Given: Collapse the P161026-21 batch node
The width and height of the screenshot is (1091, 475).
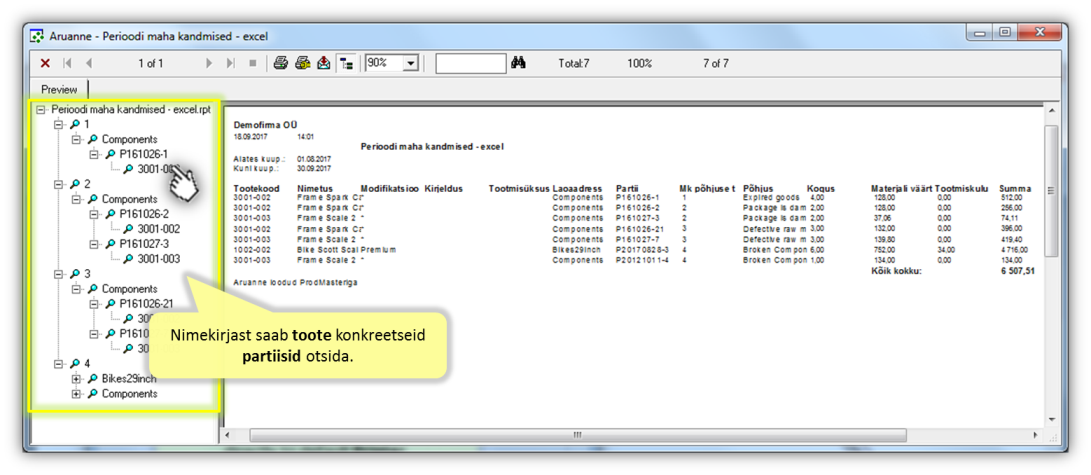Looking at the screenshot, I should [94, 304].
